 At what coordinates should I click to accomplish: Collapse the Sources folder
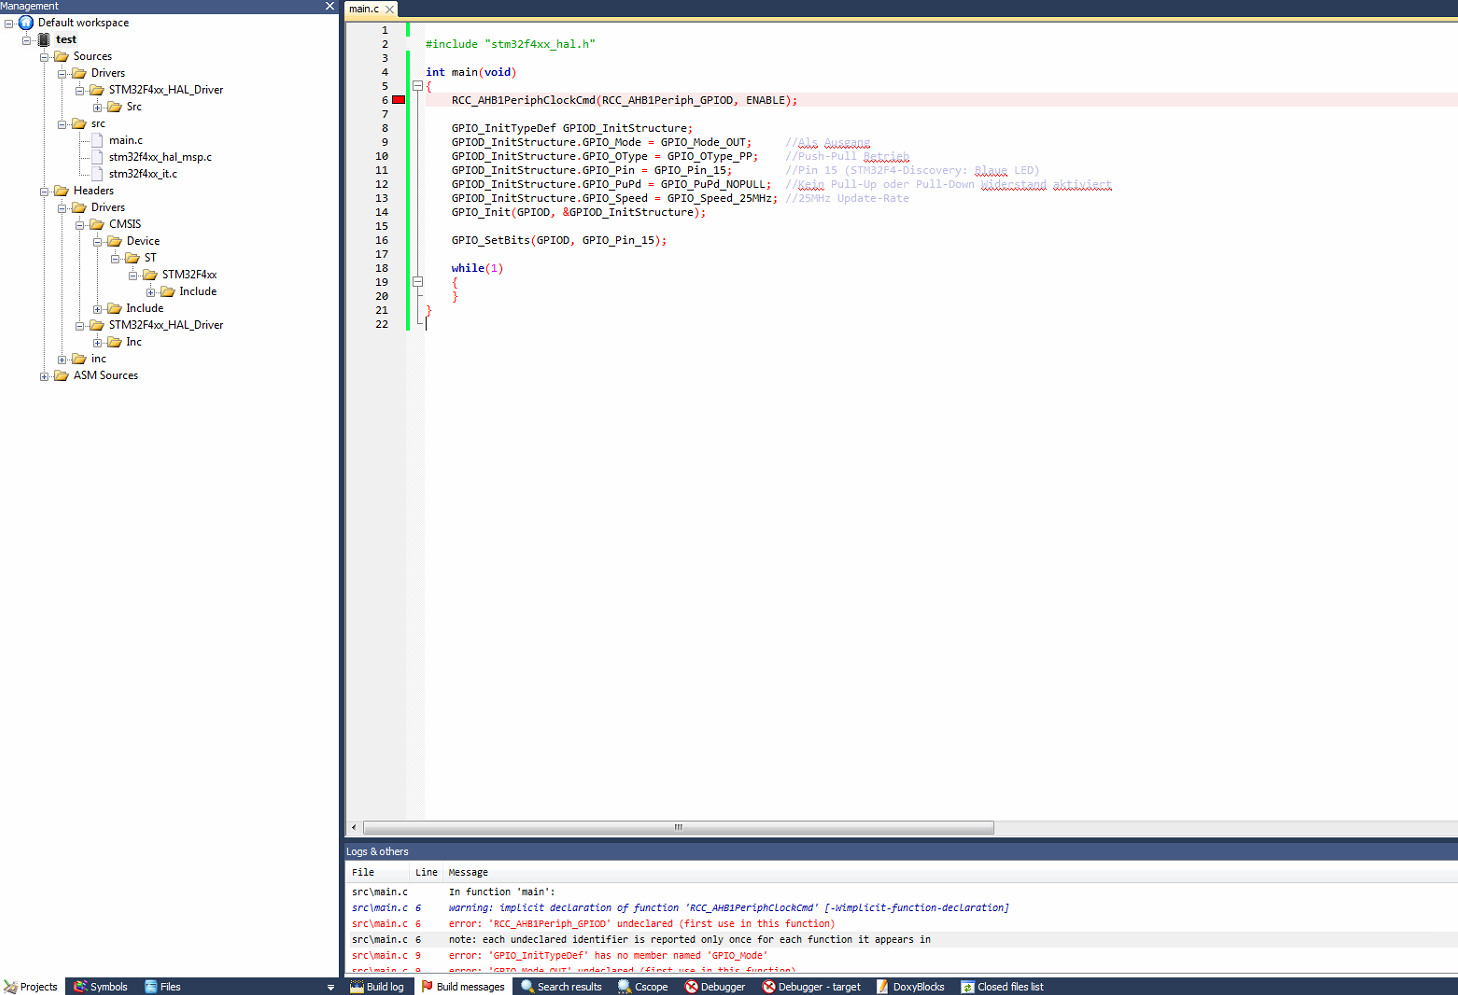[x=44, y=57]
